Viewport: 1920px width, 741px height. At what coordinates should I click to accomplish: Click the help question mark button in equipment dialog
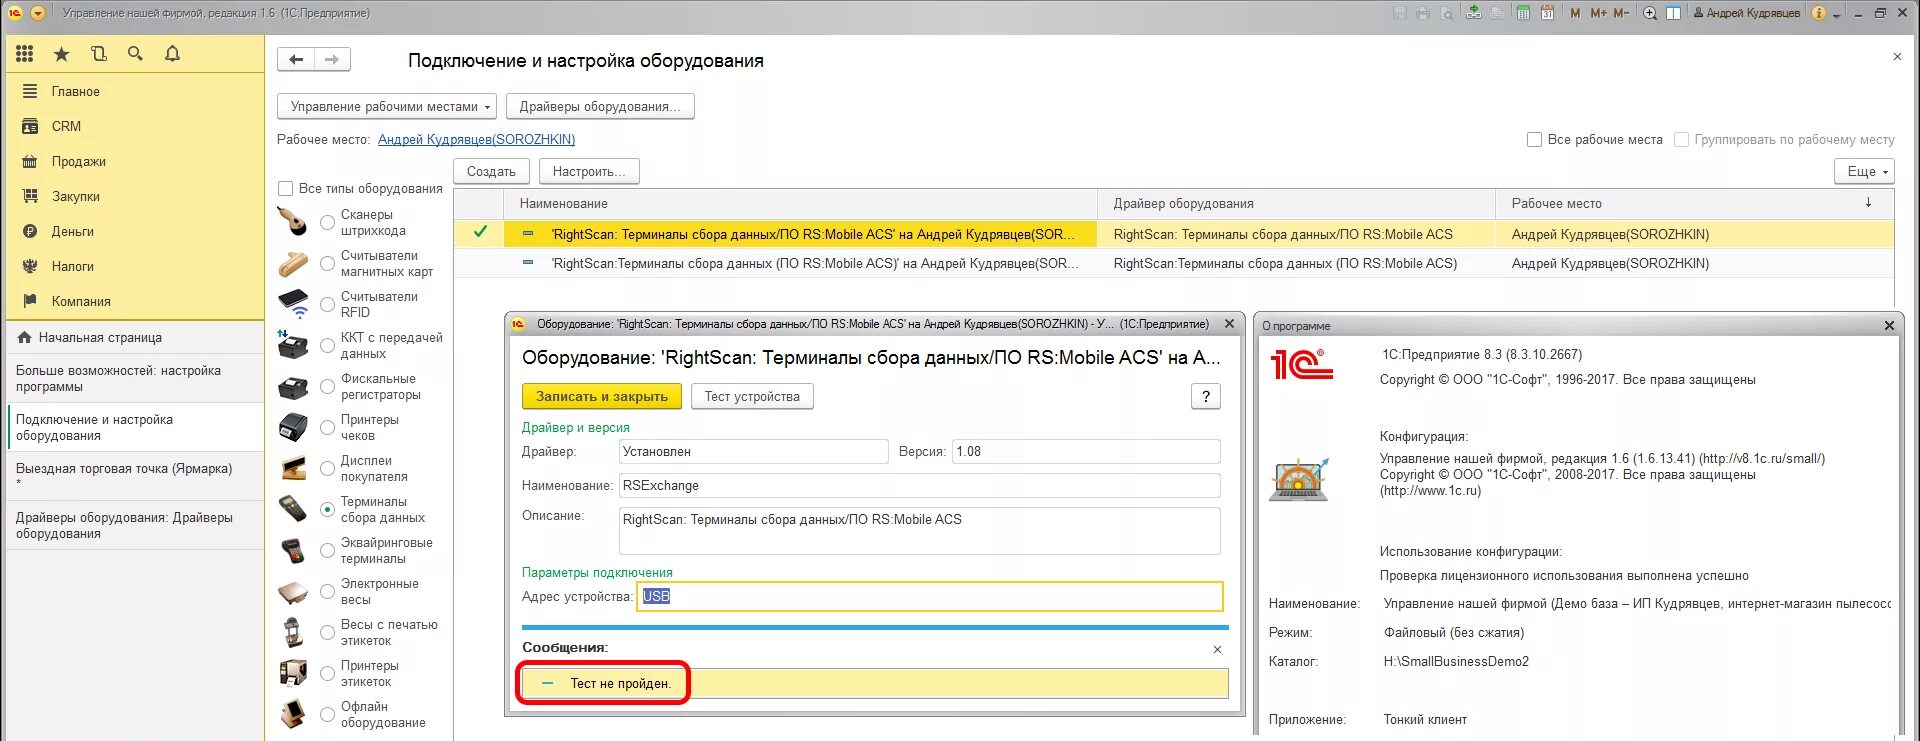(1206, 396)
